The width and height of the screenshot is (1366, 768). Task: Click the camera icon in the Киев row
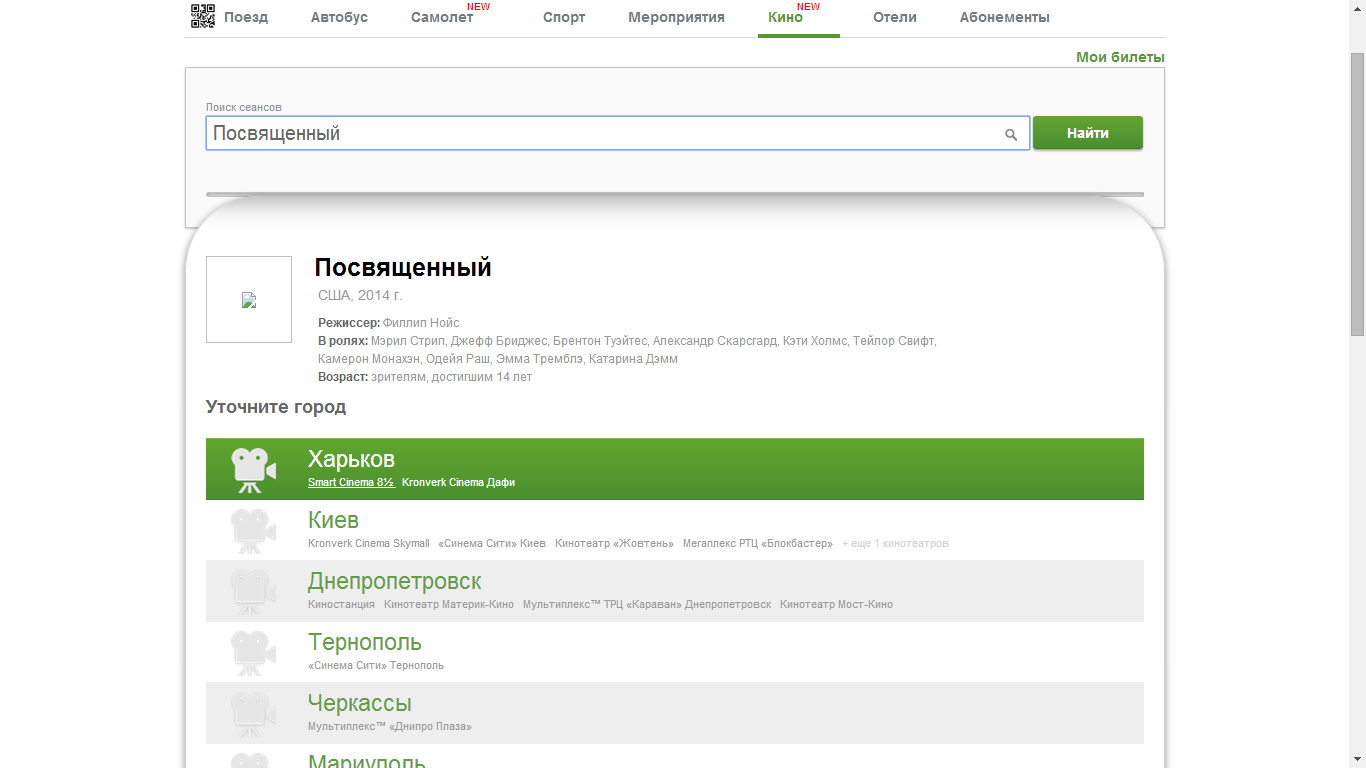coord(253,530)
